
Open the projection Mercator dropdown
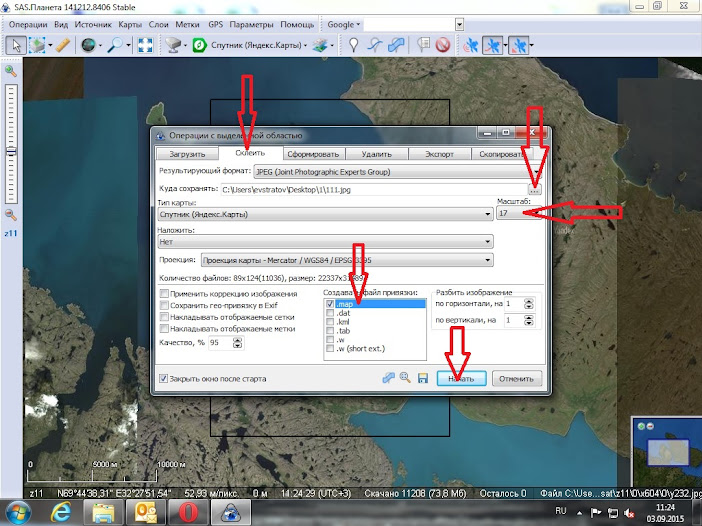point(347,260)
